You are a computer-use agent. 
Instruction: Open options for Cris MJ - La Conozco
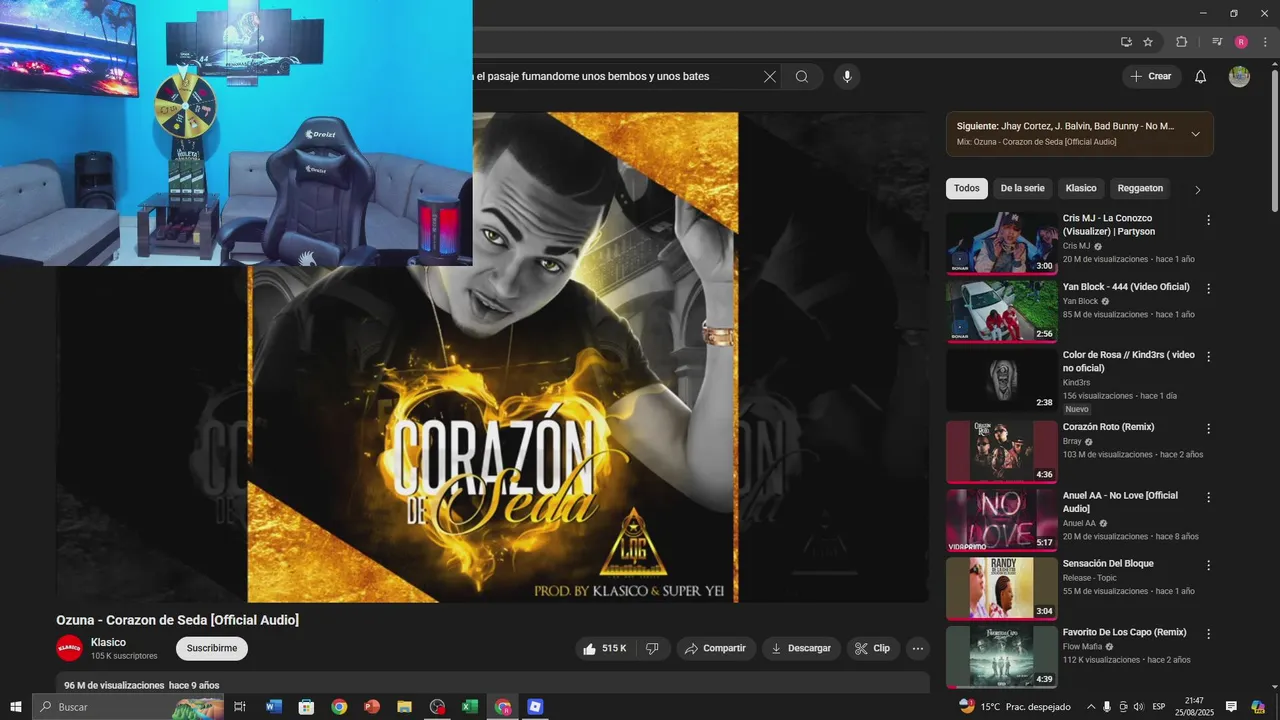click(1208, 220)
